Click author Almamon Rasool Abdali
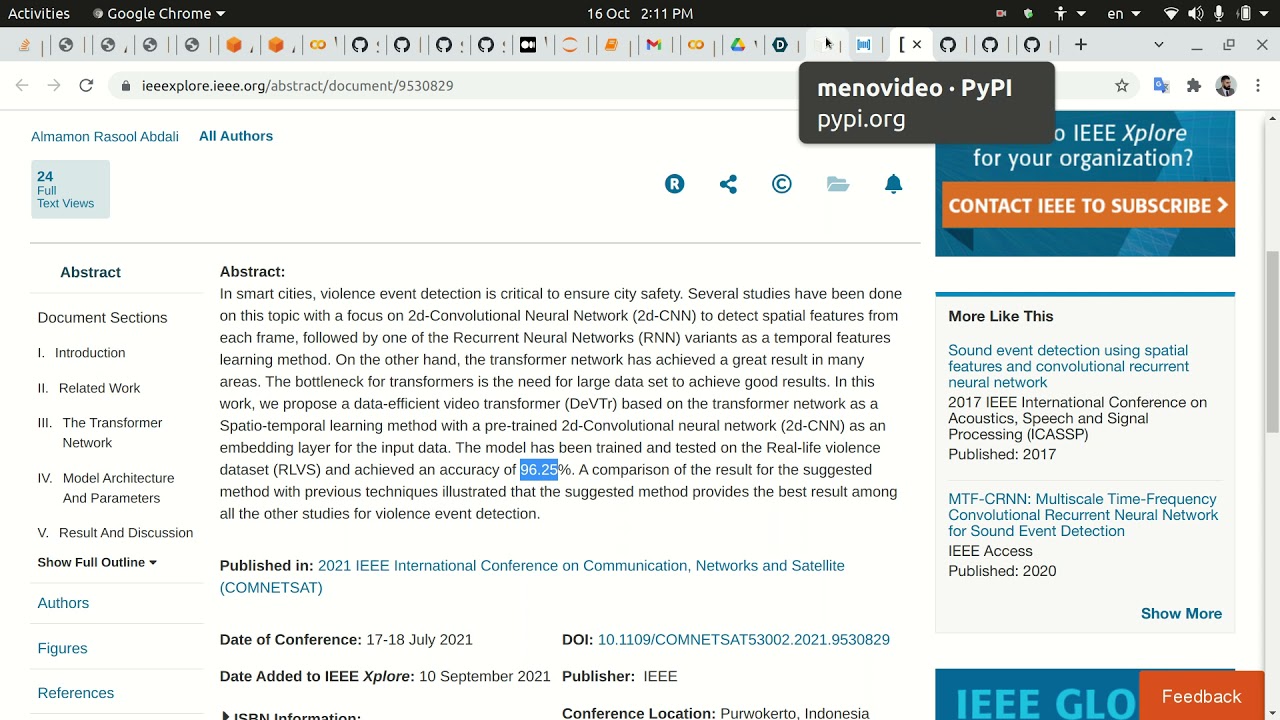Screen dimensions: 1280x720 click(x=105, y=137)
